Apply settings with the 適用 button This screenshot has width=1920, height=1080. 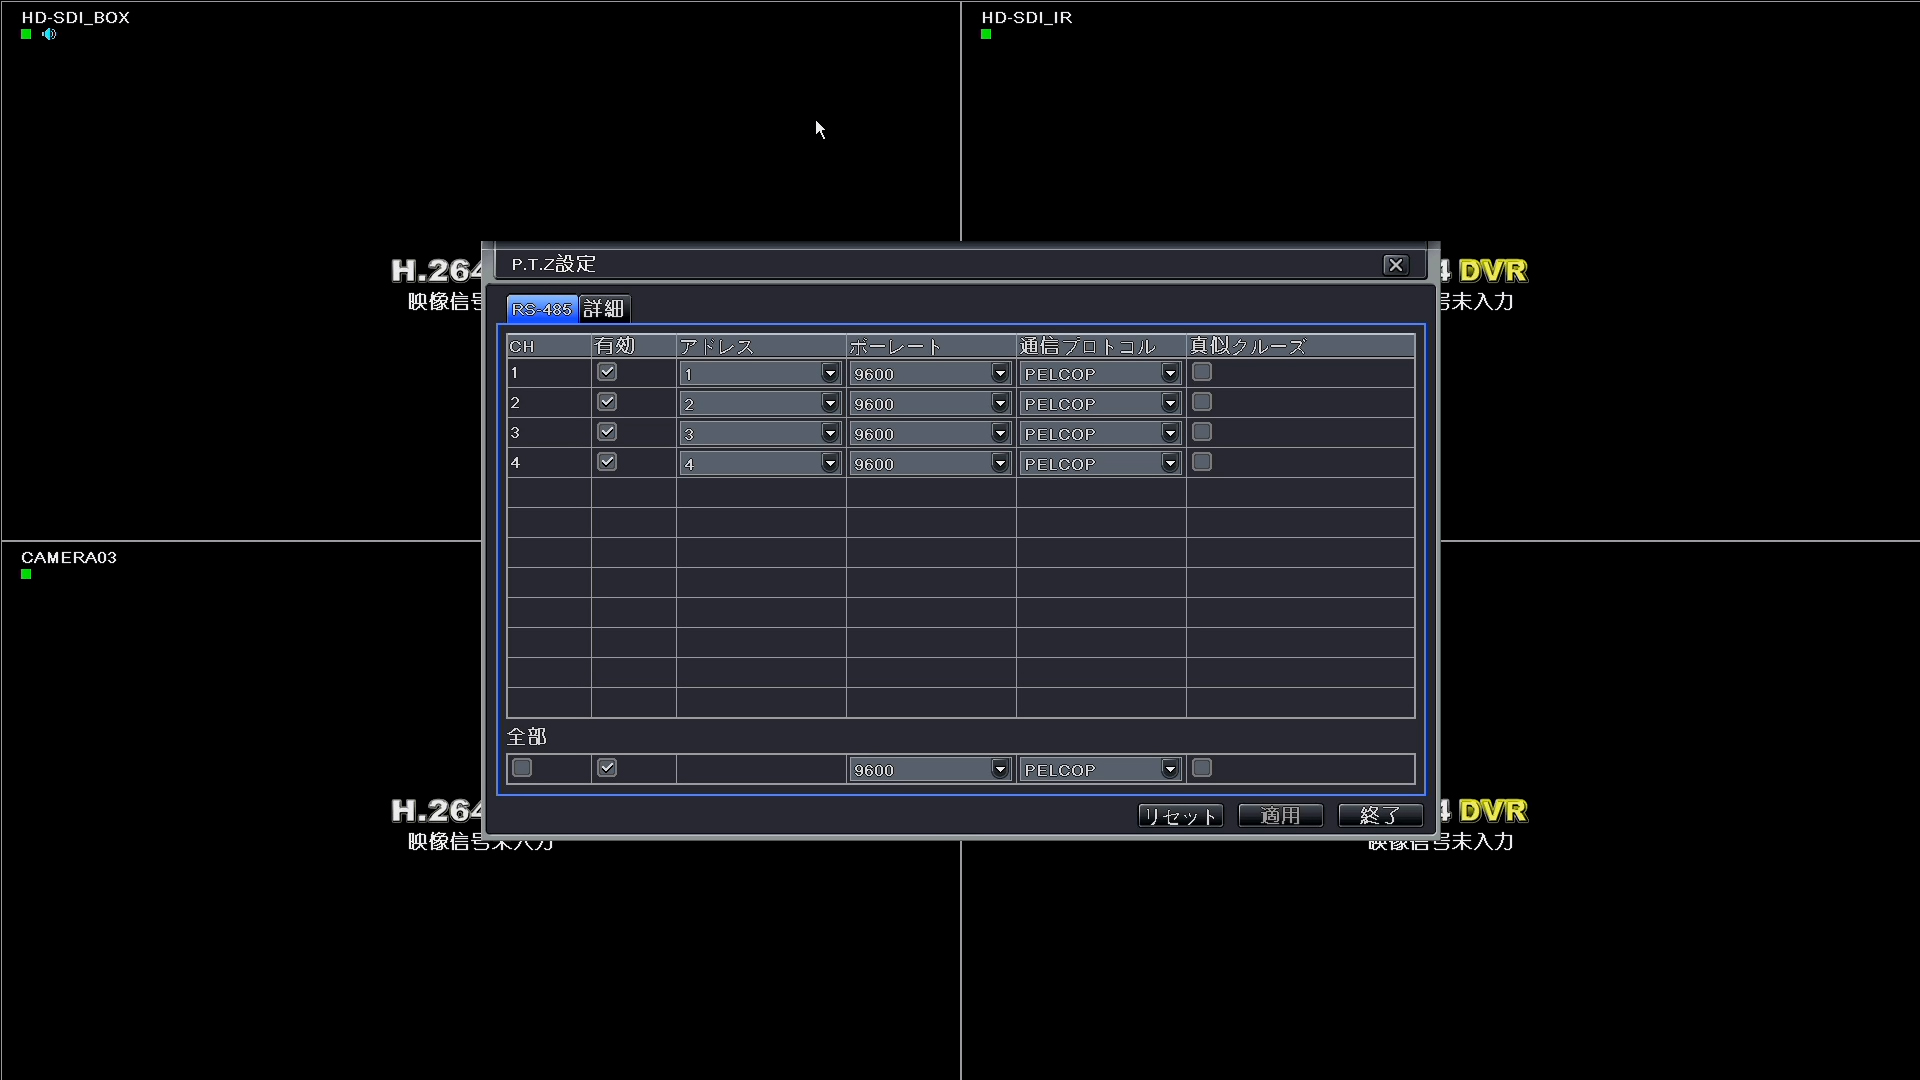pyautogui.click(x=1279, y=815)
